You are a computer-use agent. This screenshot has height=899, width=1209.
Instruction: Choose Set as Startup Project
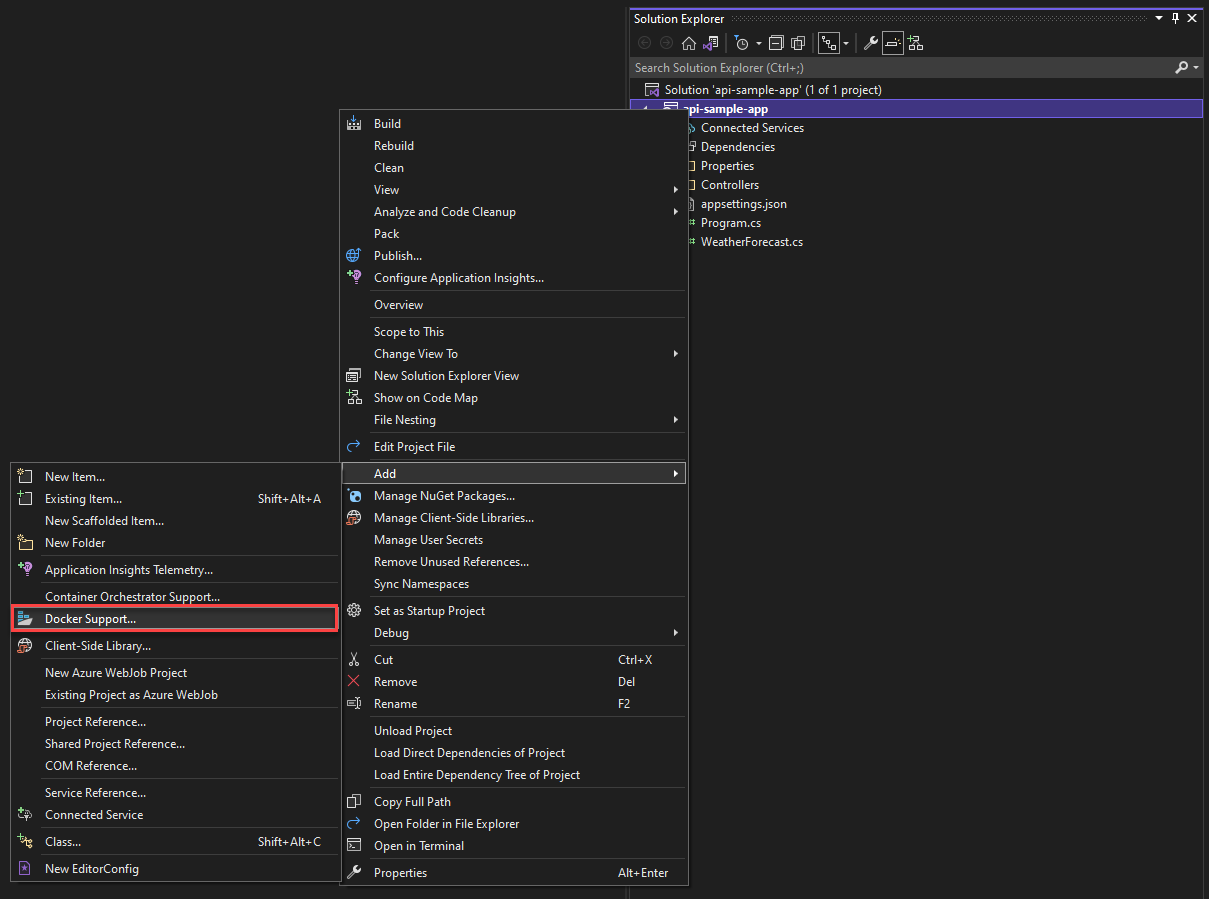(429, 610)
